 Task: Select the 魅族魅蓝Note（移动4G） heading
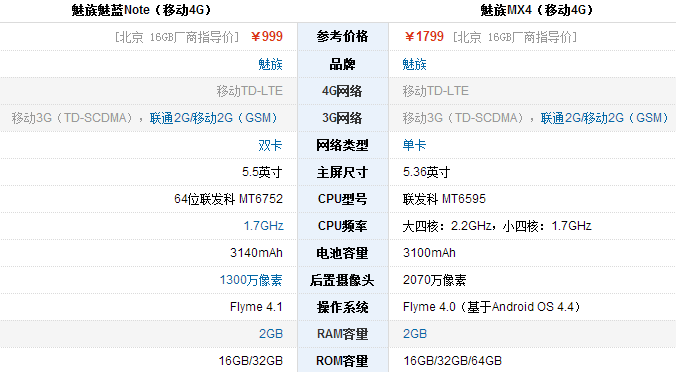coord(142,10)
